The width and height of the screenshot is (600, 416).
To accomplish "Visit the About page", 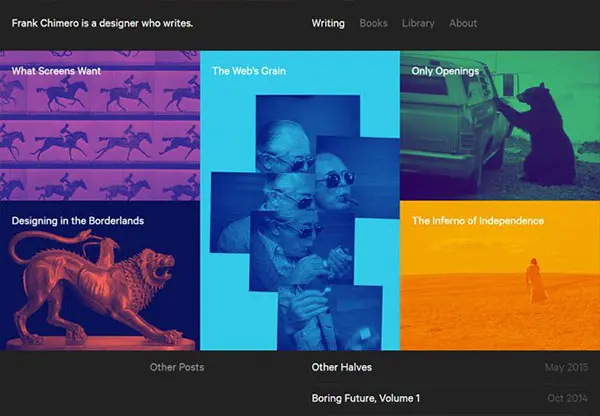I will [463, 23].
